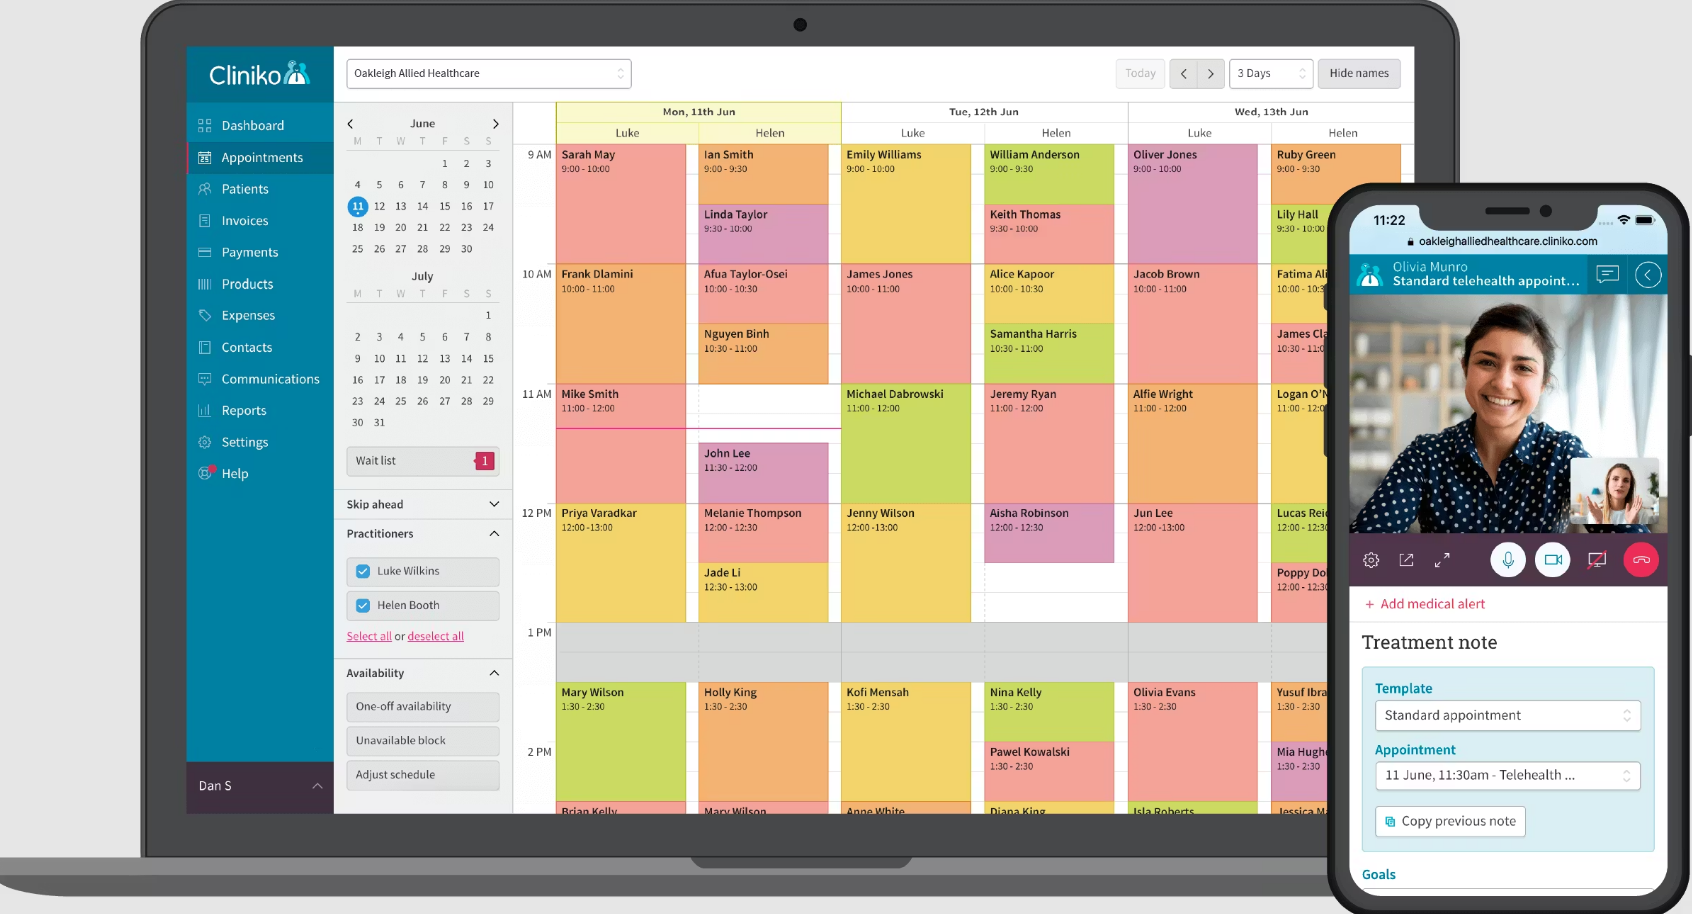Uncheck the Helen Booth practitioner checkbox
The image size is (1692, 914).
point(363,606)
